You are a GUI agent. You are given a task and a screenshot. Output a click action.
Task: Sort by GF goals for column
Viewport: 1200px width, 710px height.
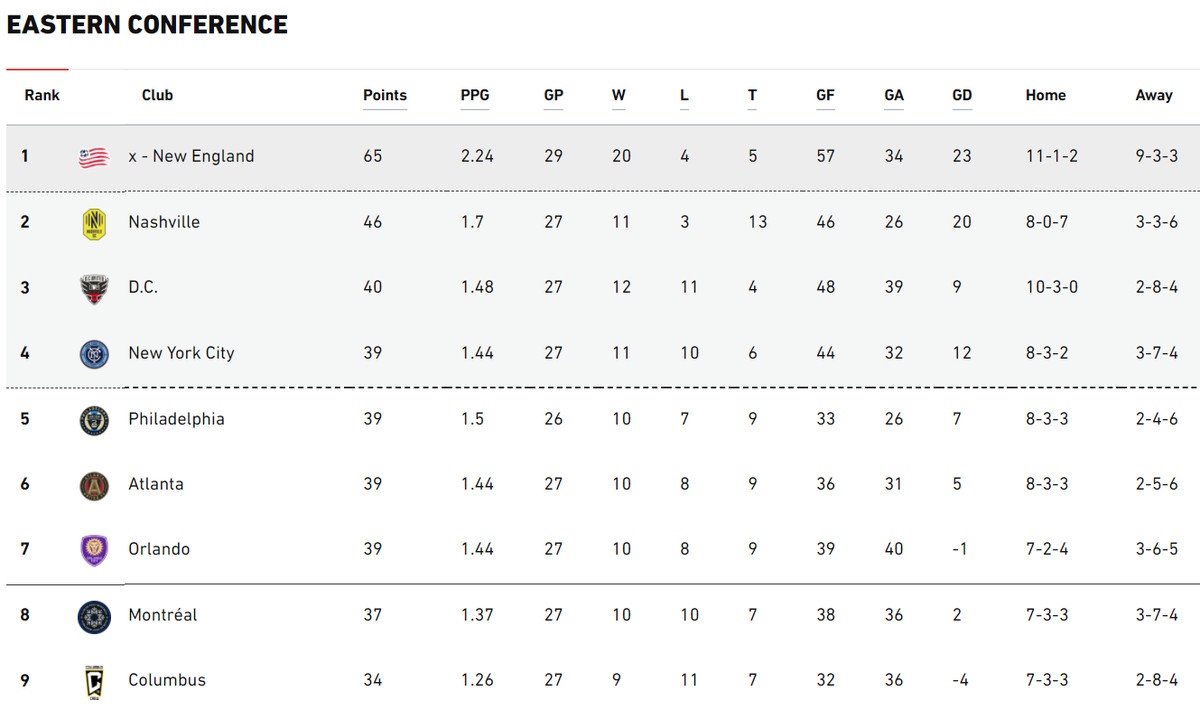click(825, 96)
